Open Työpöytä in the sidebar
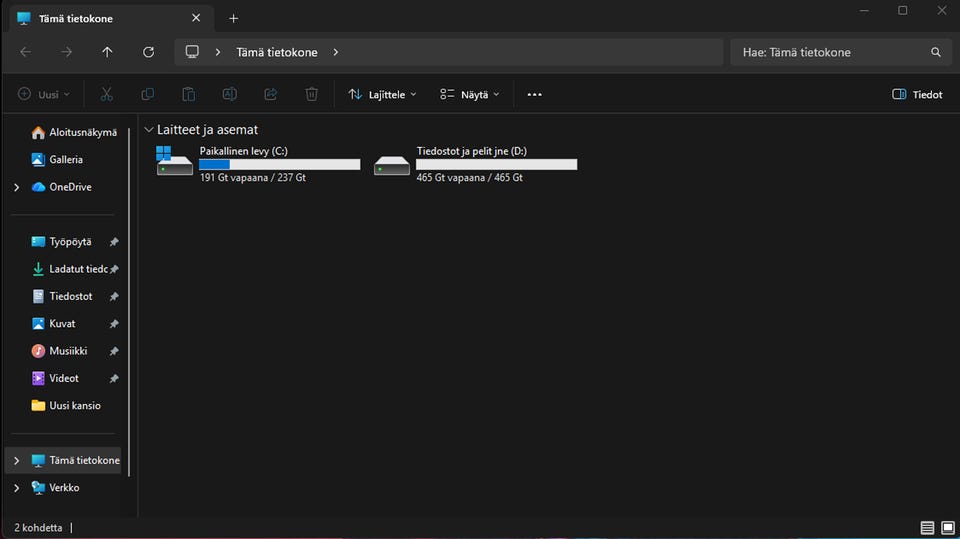 point(61,242)
